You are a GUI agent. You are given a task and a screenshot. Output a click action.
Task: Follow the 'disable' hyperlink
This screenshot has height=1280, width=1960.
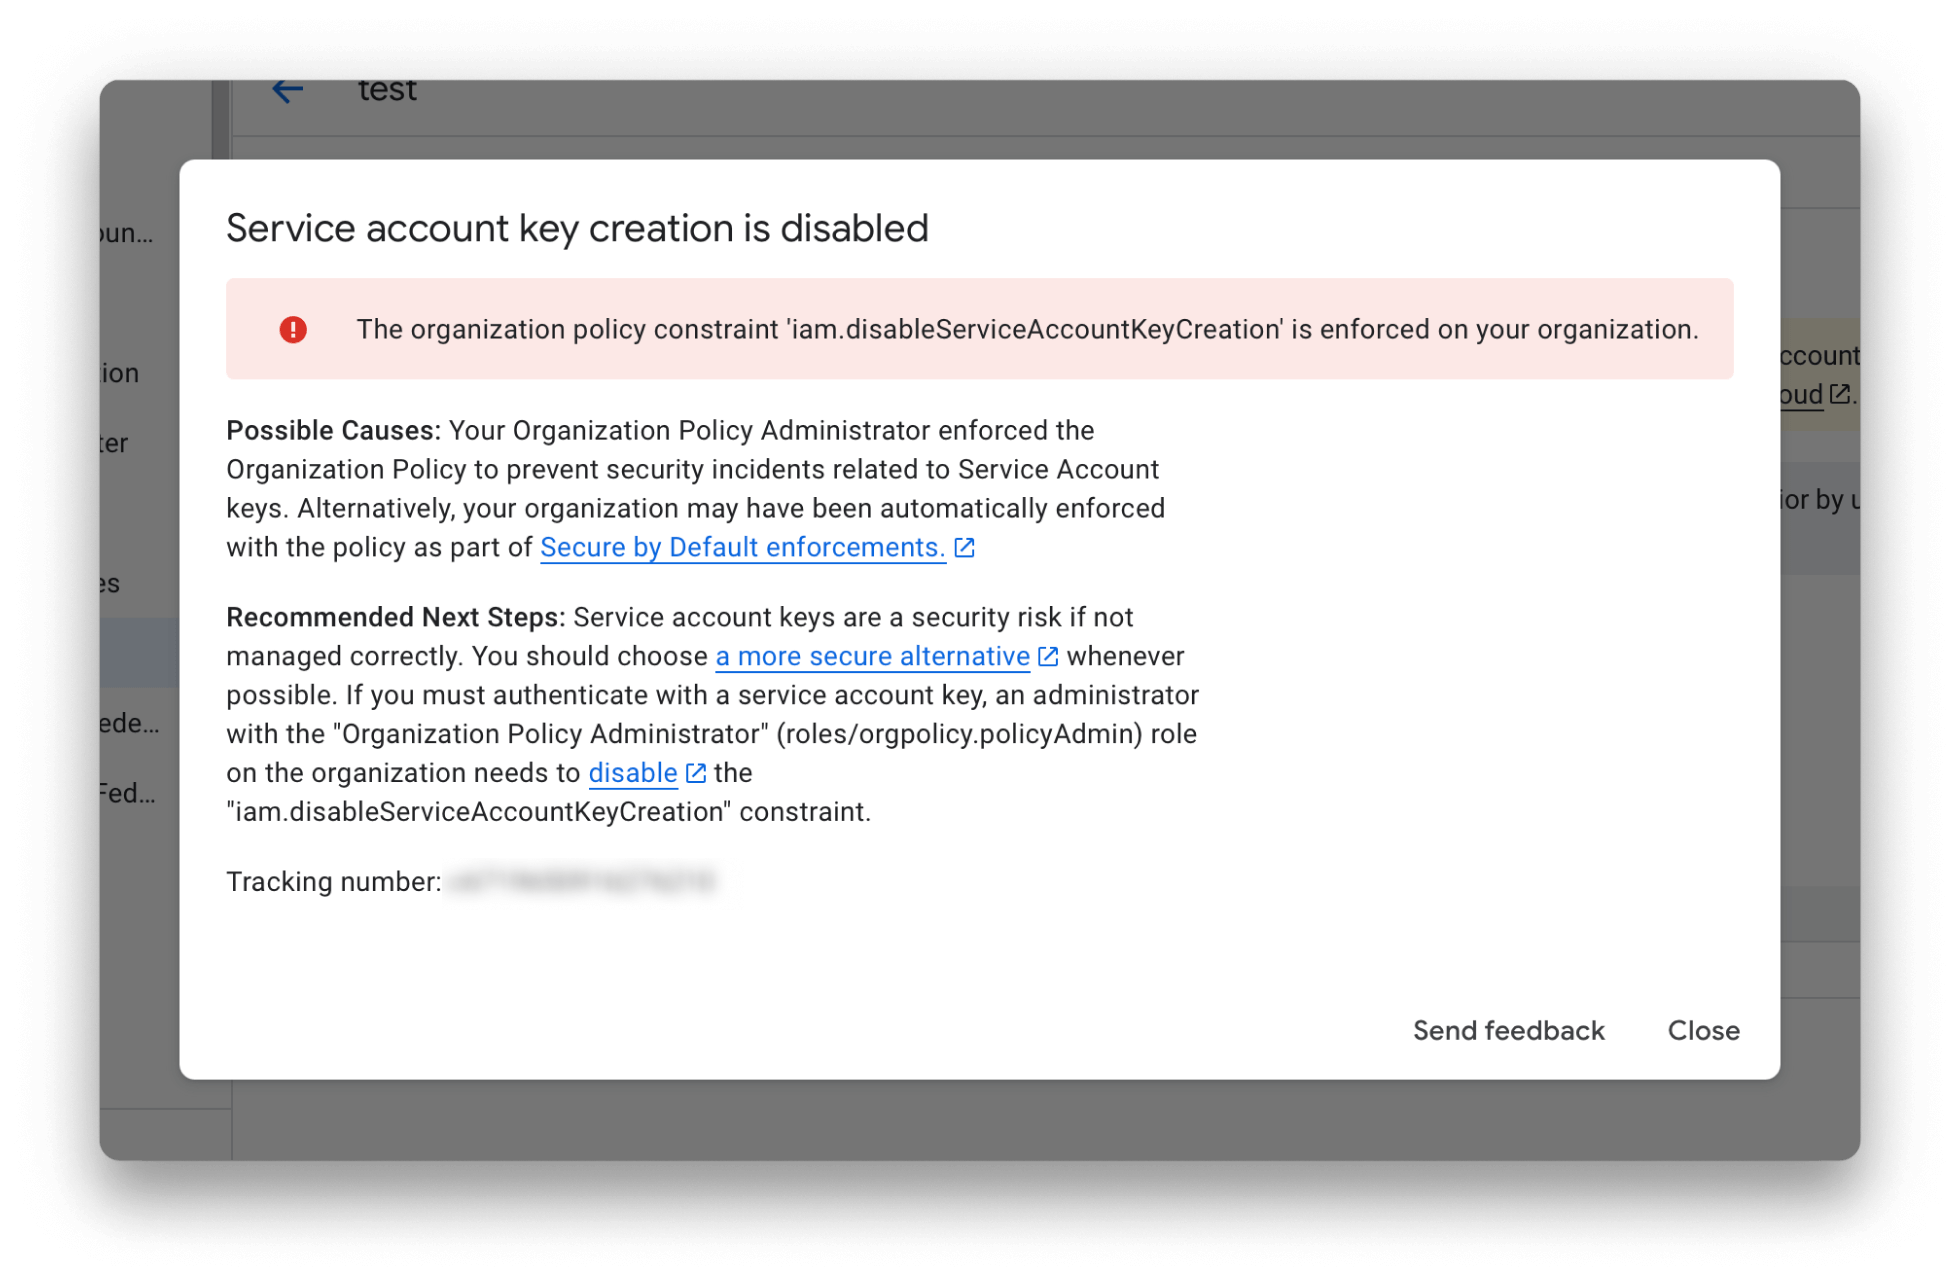tap(632, 773)
